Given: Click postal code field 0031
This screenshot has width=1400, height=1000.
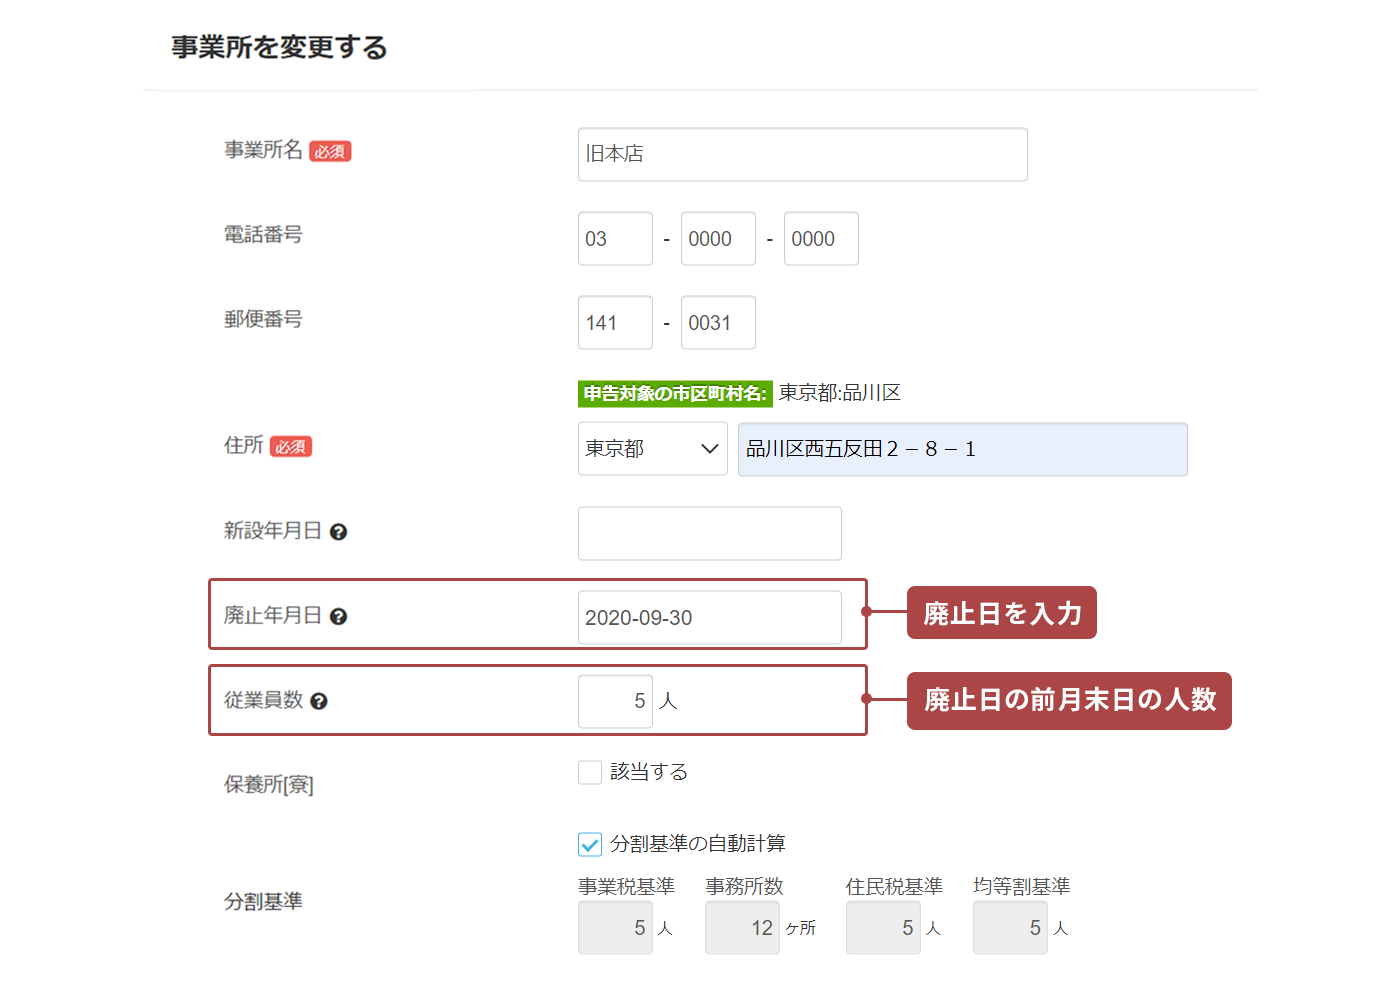Looking at the screenshot, I should coord(718,322).
